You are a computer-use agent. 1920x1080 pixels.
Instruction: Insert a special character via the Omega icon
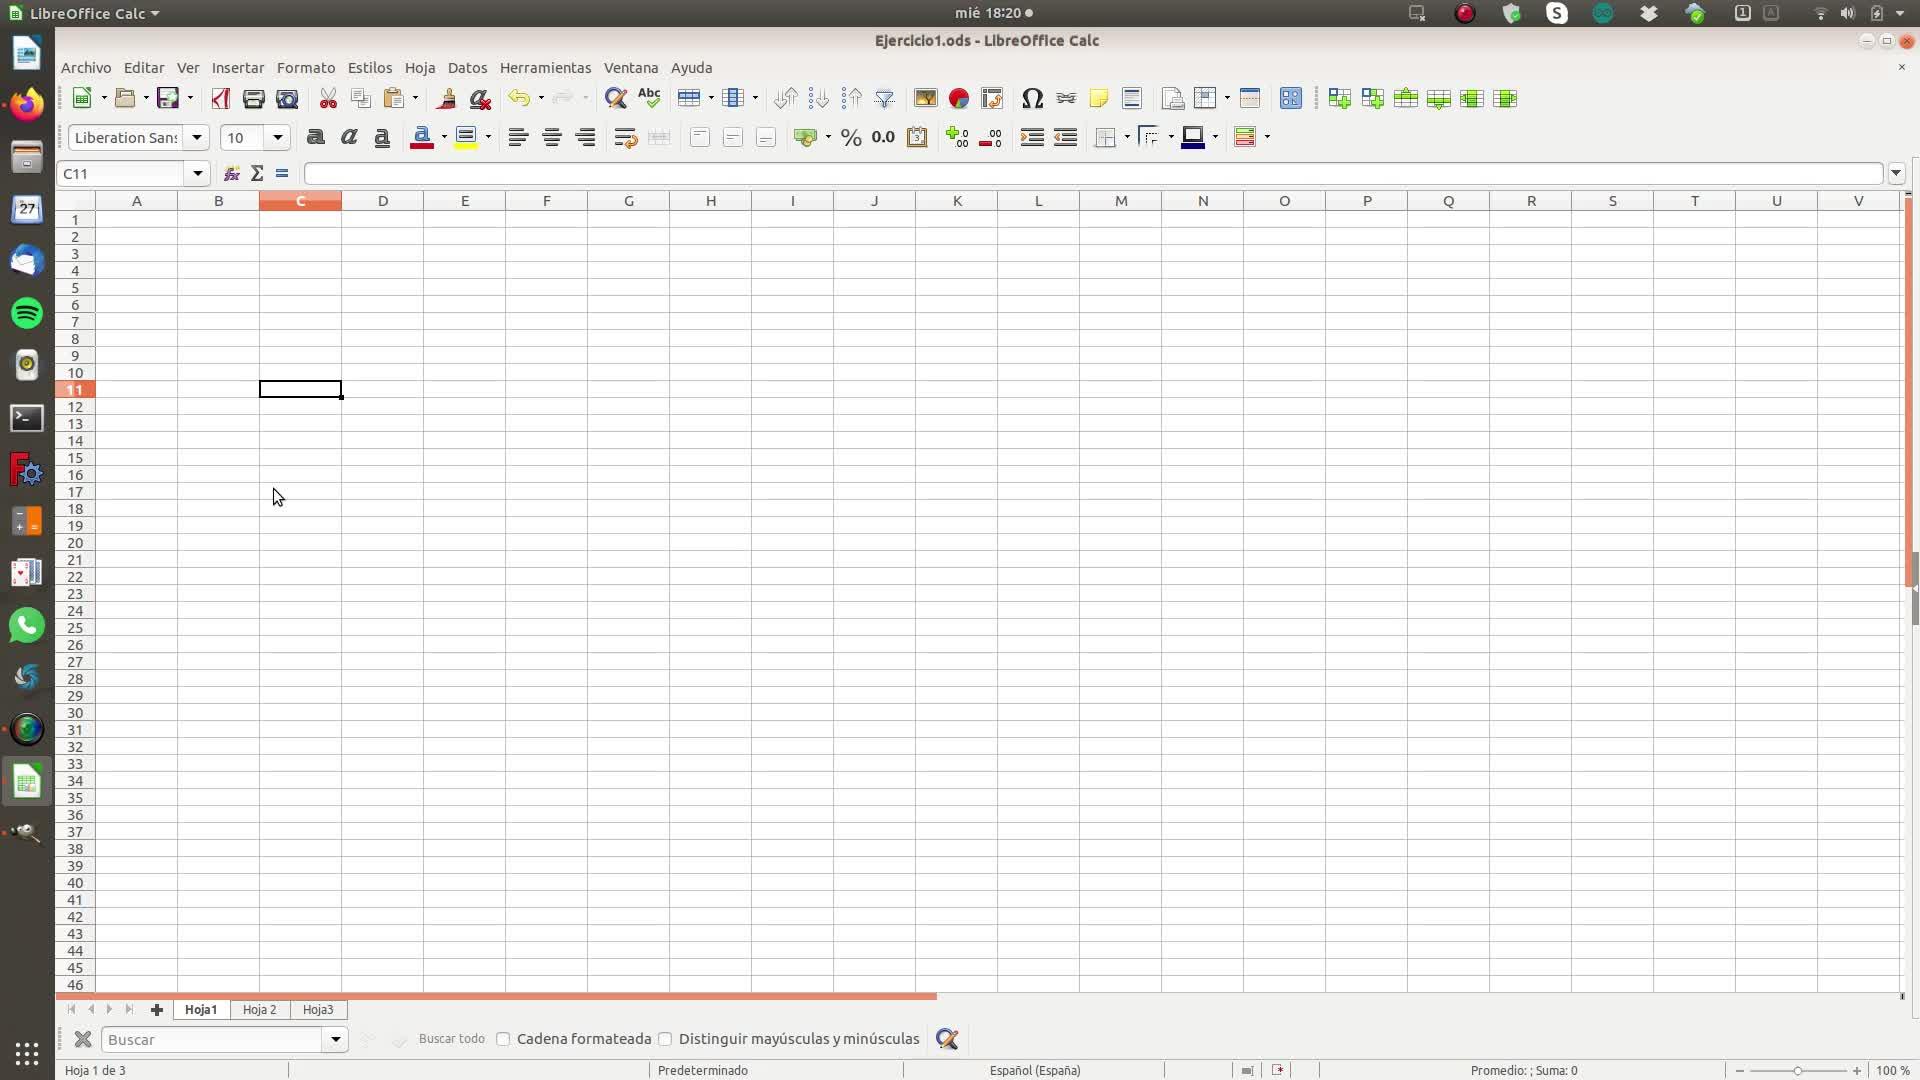(1032, 98)
